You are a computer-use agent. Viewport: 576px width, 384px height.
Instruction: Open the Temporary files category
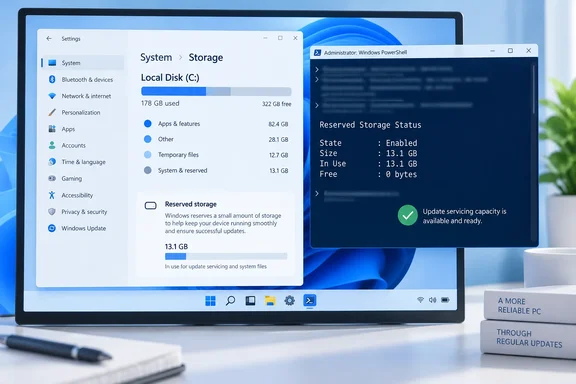(216, 155)
